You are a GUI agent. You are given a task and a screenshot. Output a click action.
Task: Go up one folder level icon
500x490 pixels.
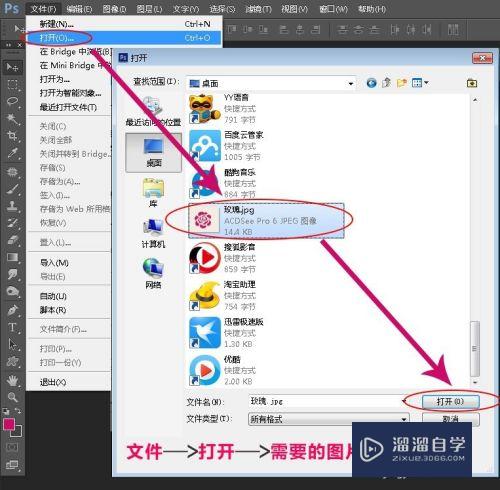387,83
